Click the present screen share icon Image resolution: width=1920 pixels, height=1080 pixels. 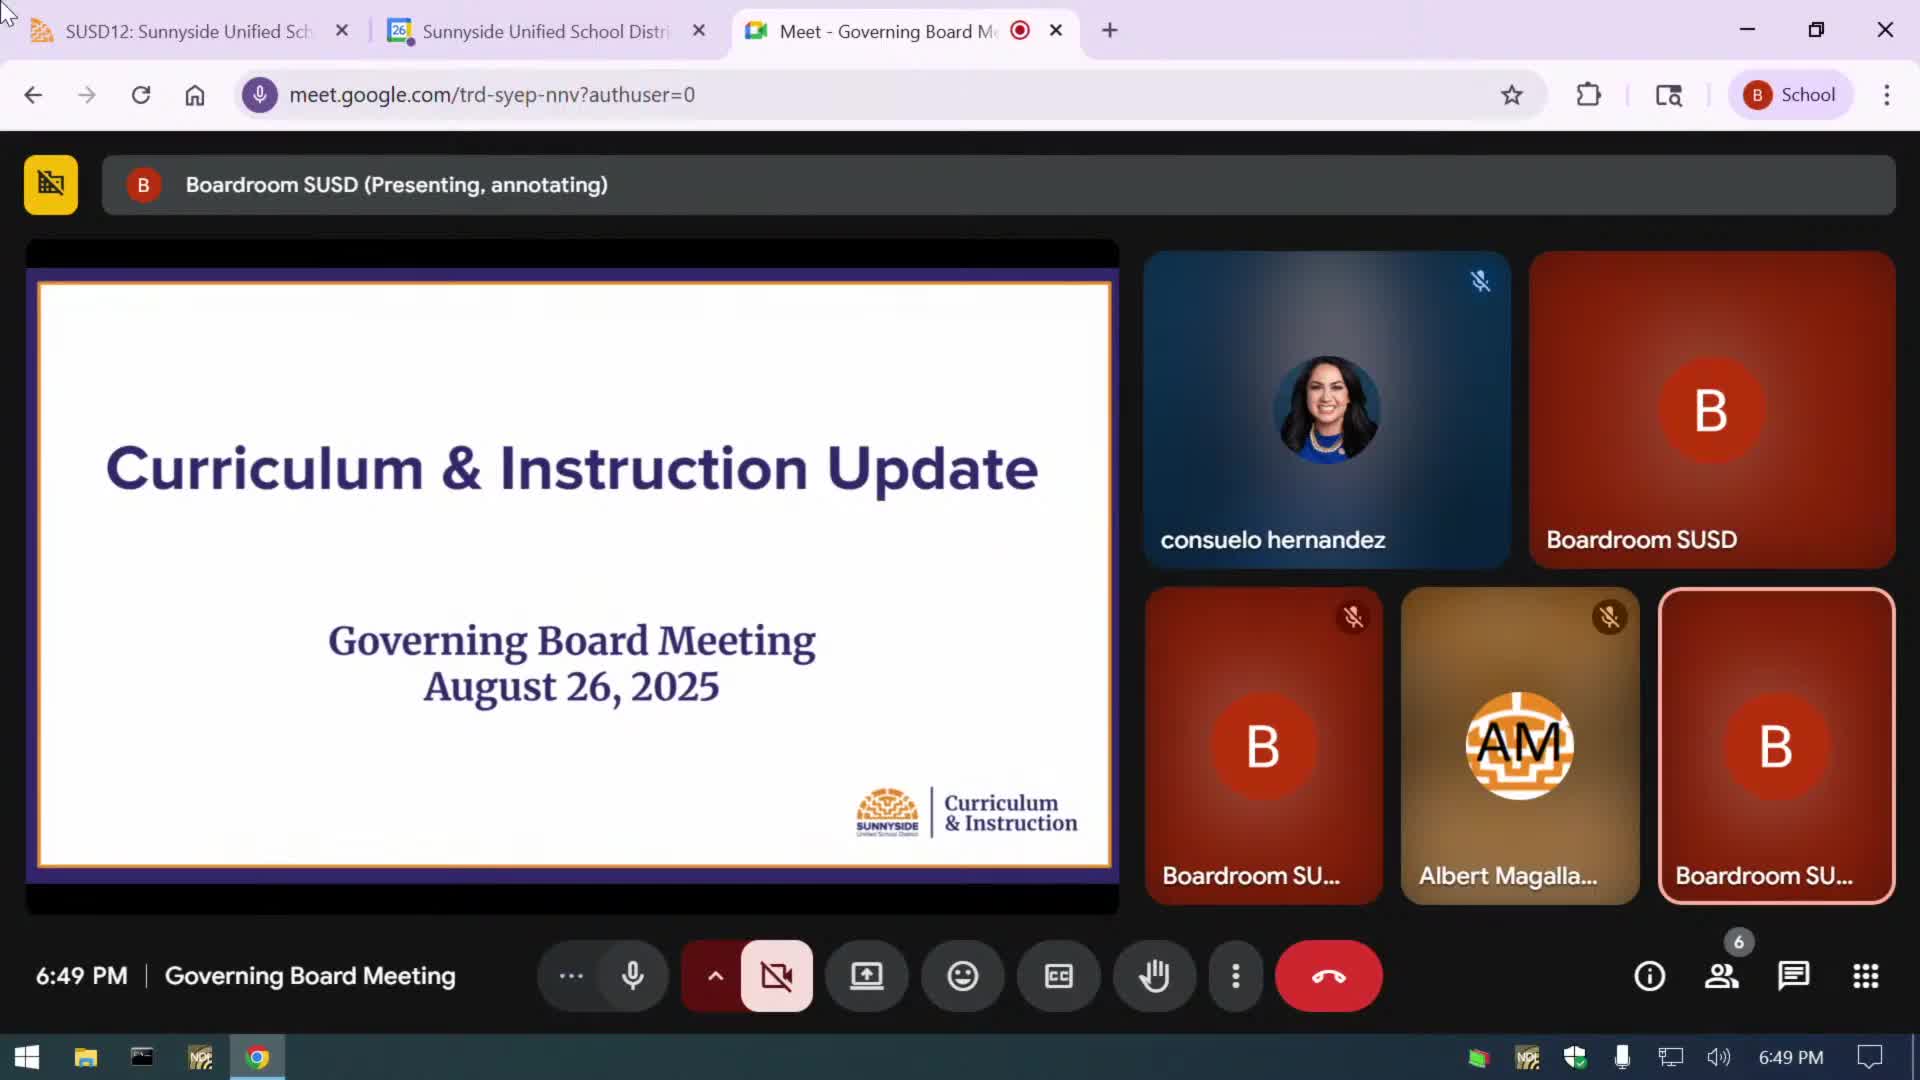[866, 976]
